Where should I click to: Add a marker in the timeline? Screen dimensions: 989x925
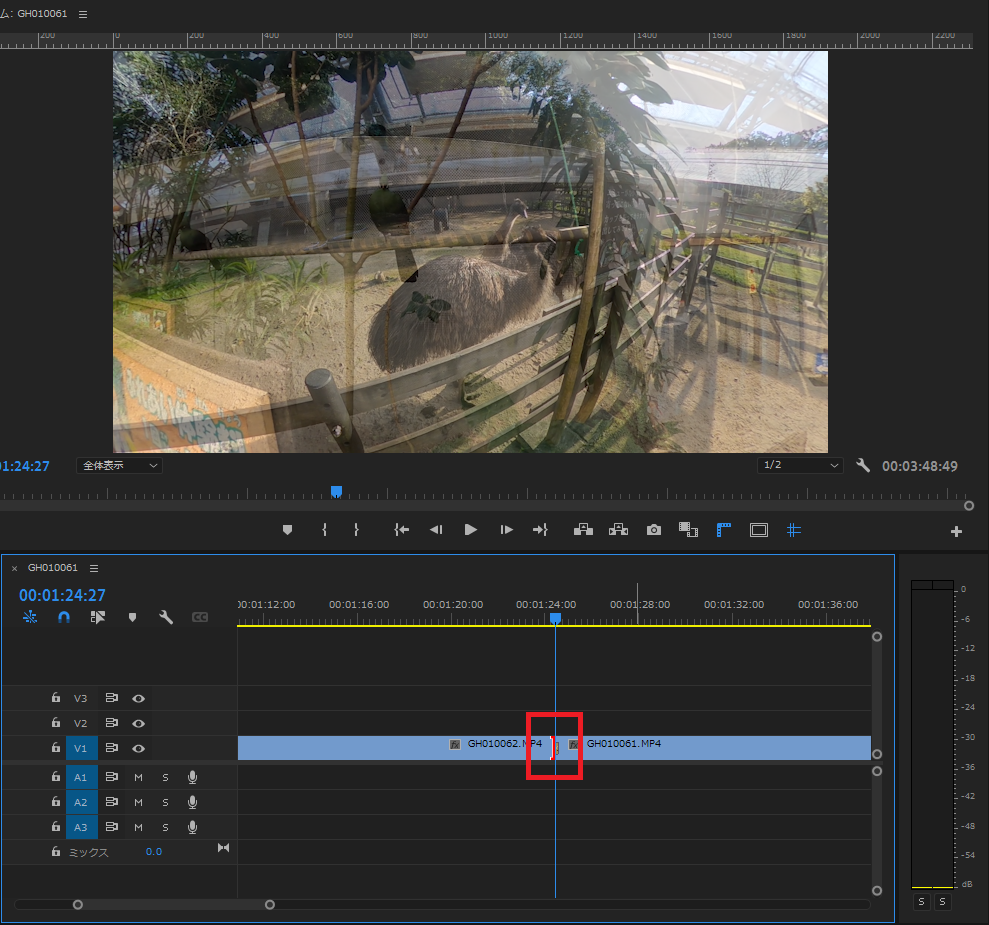[x=132, y=617]
